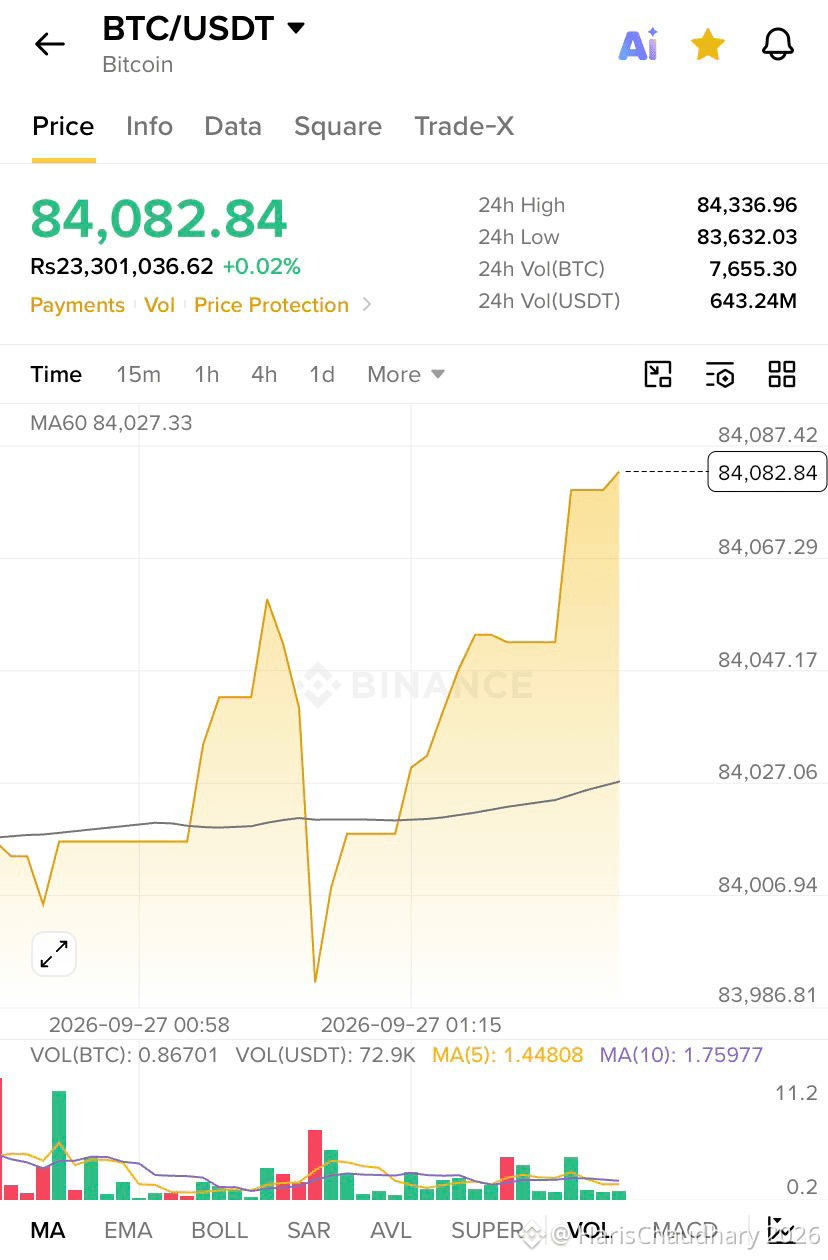Expand the BTC/USDT pair dropdown
The image size is (828, 1260).
click(296, 28)
